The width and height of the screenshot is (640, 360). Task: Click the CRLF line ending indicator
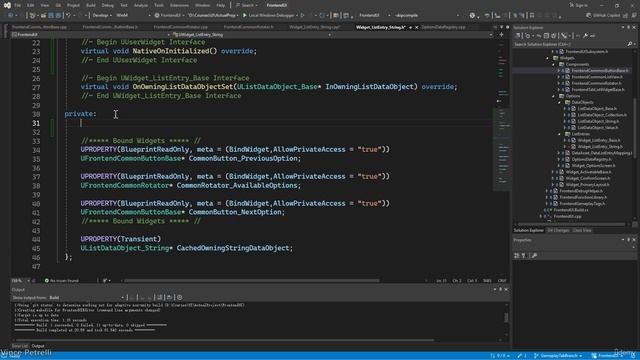click(x=502, y=281)
